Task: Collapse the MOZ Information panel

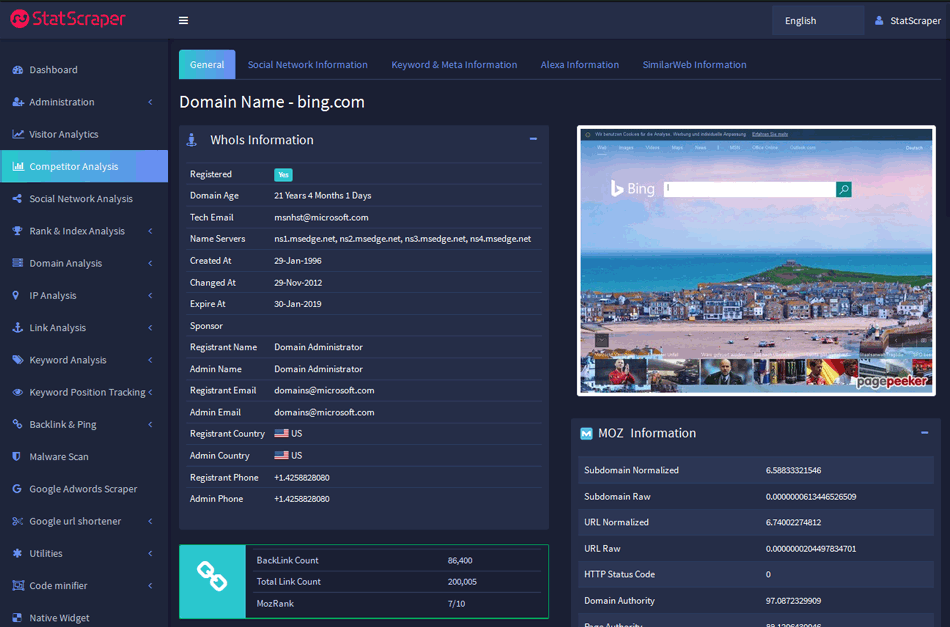Action: pyautogui.click(x=925, y=433)
